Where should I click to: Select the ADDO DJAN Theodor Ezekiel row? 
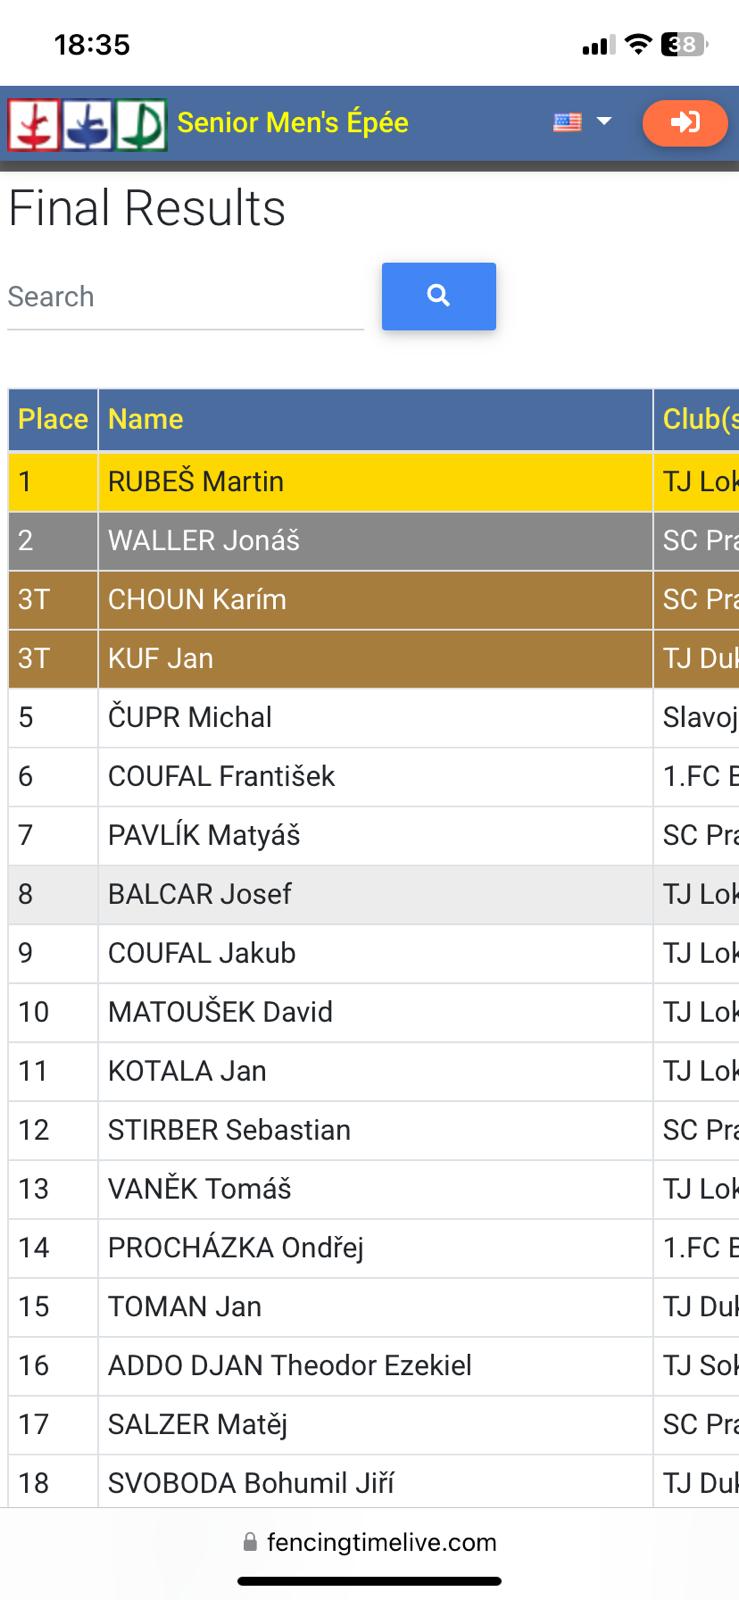[x=373, y=1366]
